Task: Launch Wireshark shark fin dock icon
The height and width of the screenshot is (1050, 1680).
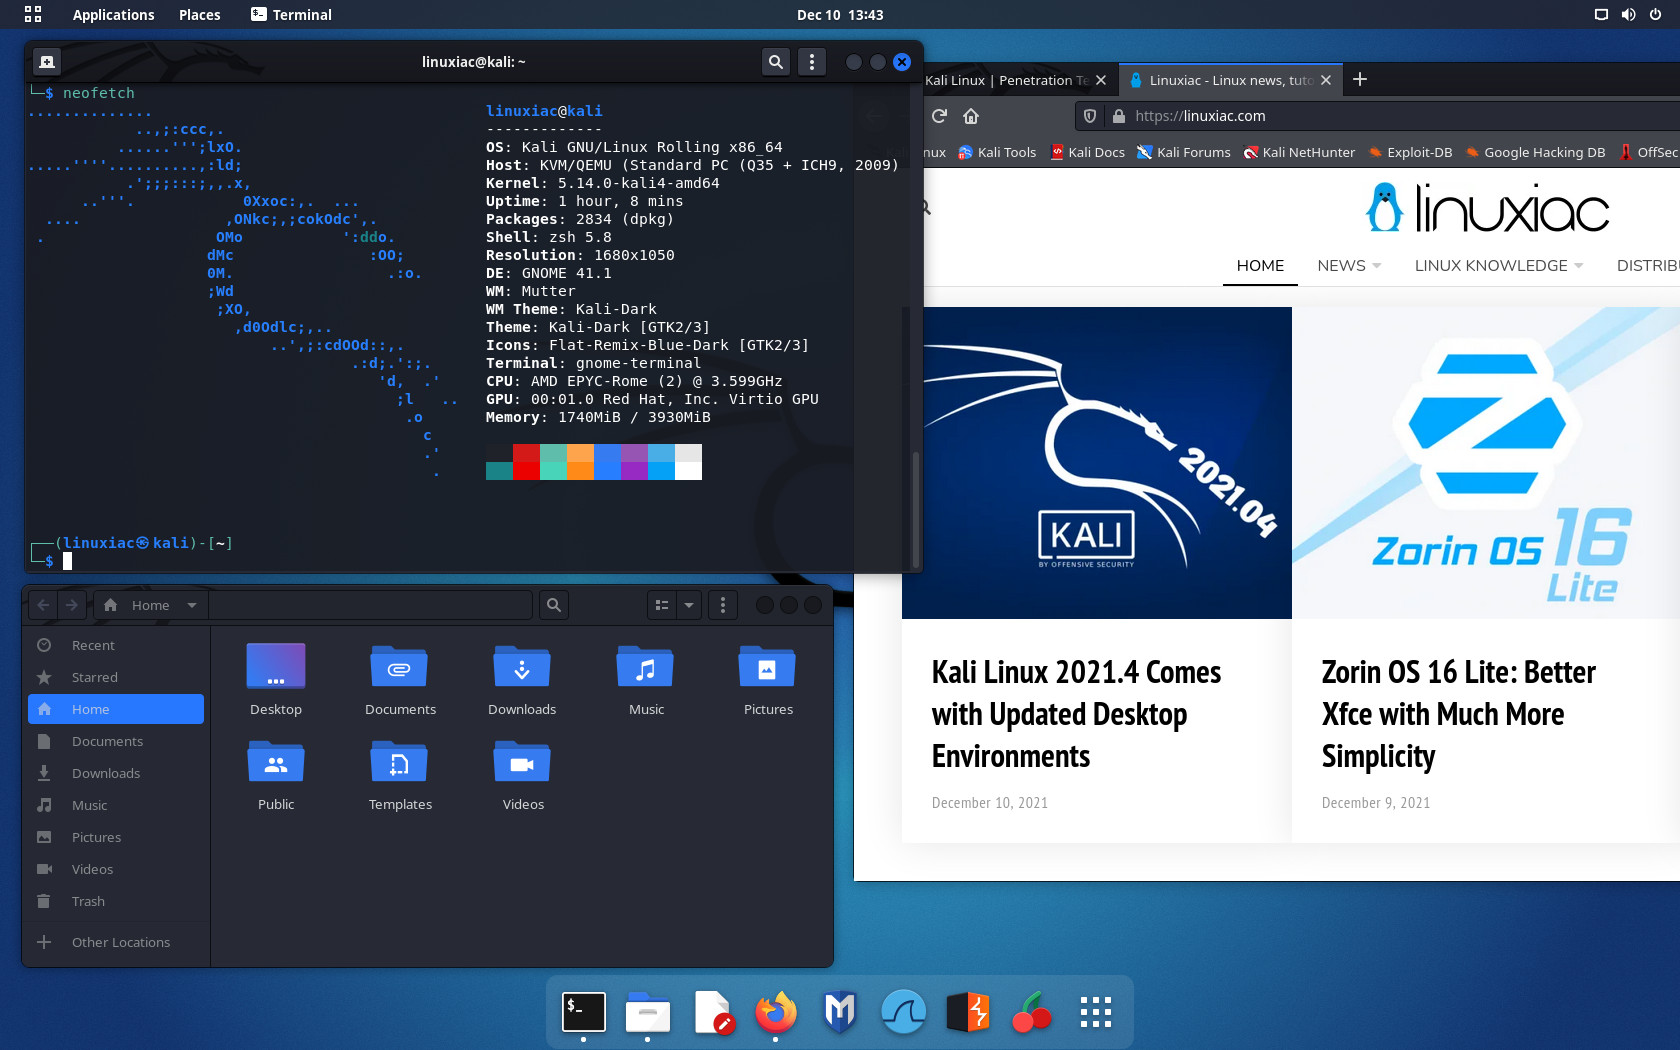Action: pos(904,1012)
